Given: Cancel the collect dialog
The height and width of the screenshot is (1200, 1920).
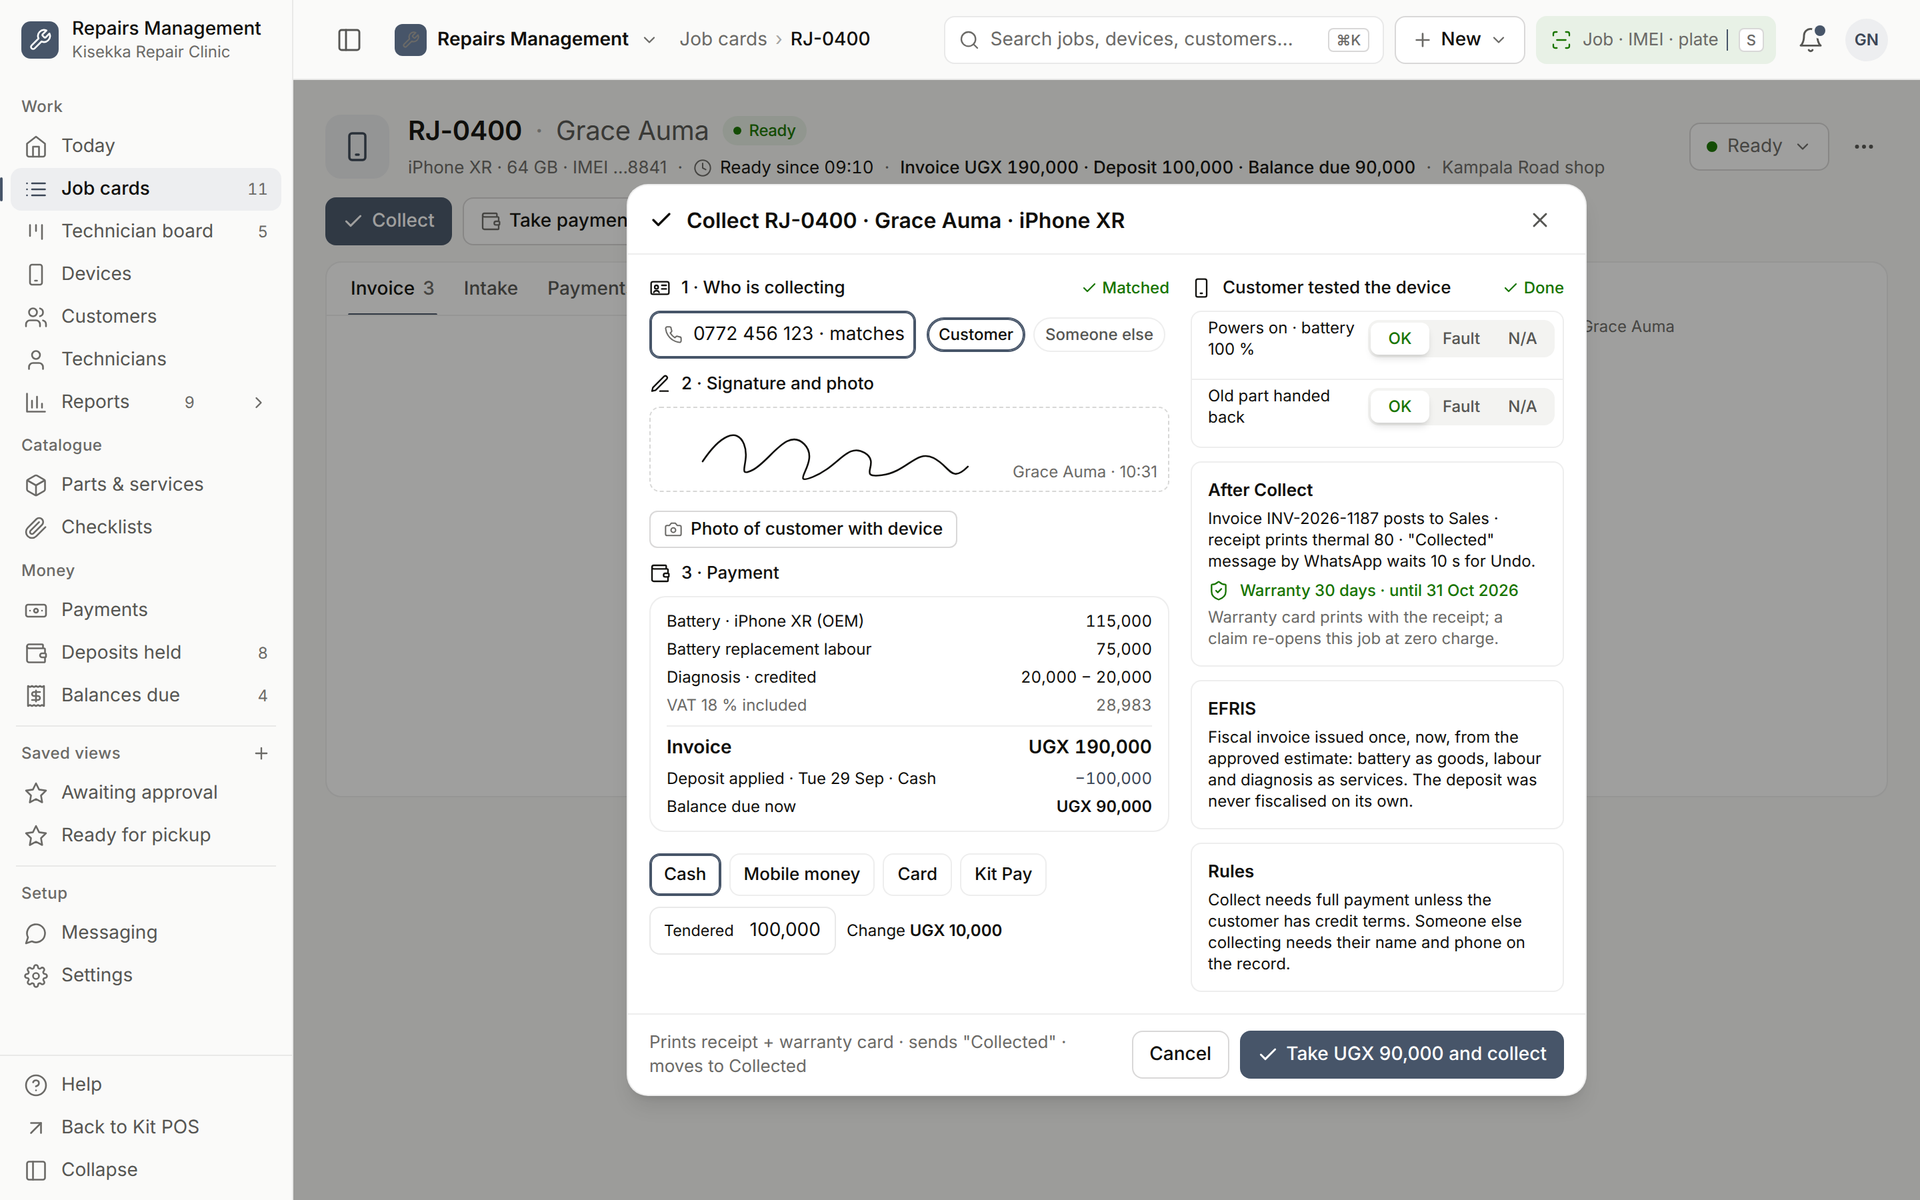Looking at the screenshot, I should click(1179, 1054).
